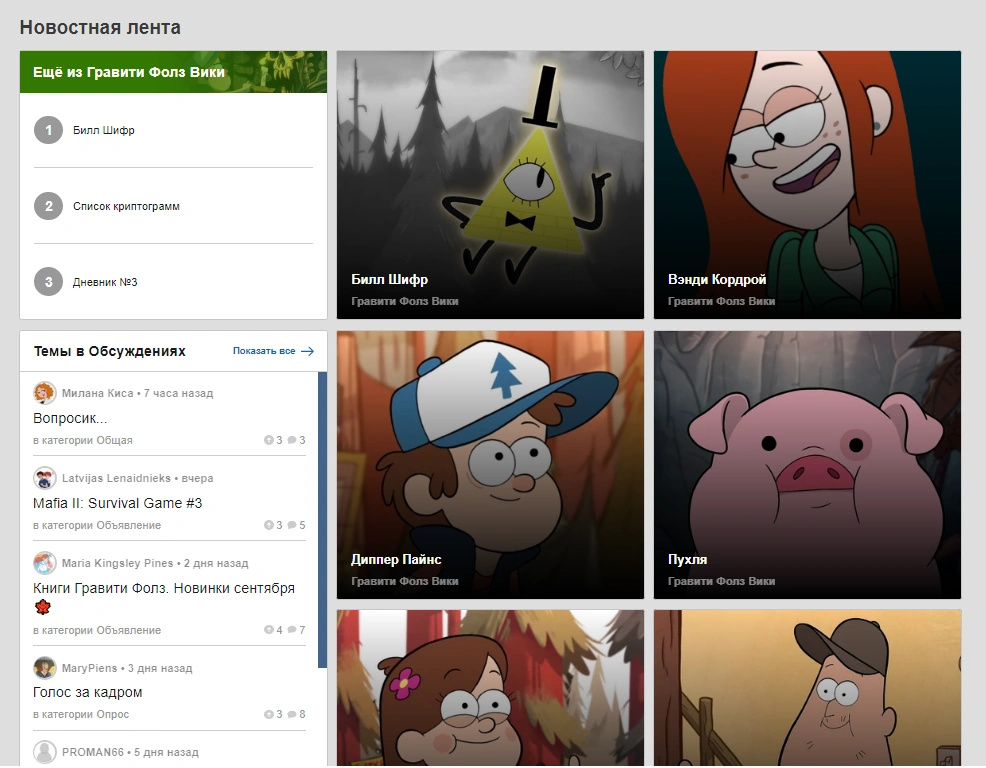Open the Список криптограмм article link
Screen dimensions: 986x768
[x=126, y=206]
